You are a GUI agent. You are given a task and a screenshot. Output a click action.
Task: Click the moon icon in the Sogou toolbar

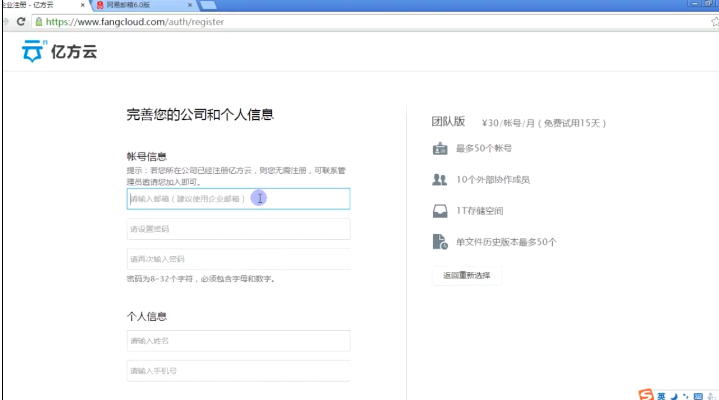point(674,396)
